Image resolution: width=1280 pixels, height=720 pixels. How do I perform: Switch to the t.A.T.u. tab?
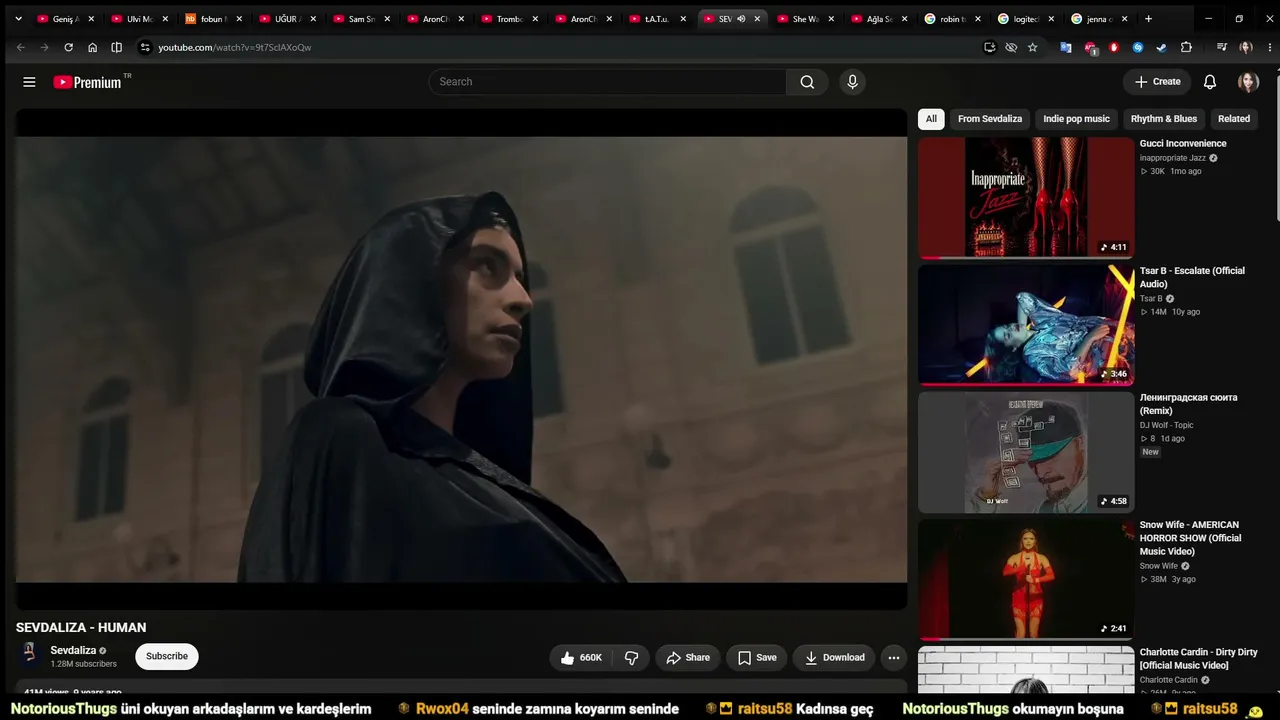pos(658,19)
